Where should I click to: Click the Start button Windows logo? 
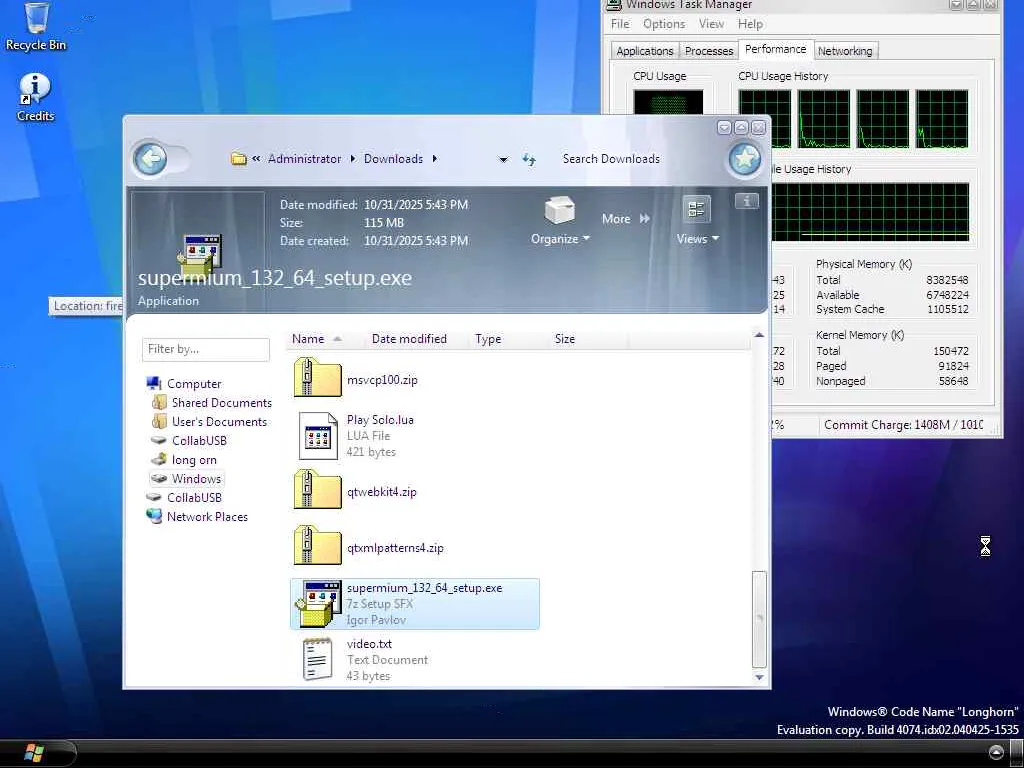point(34,753)
